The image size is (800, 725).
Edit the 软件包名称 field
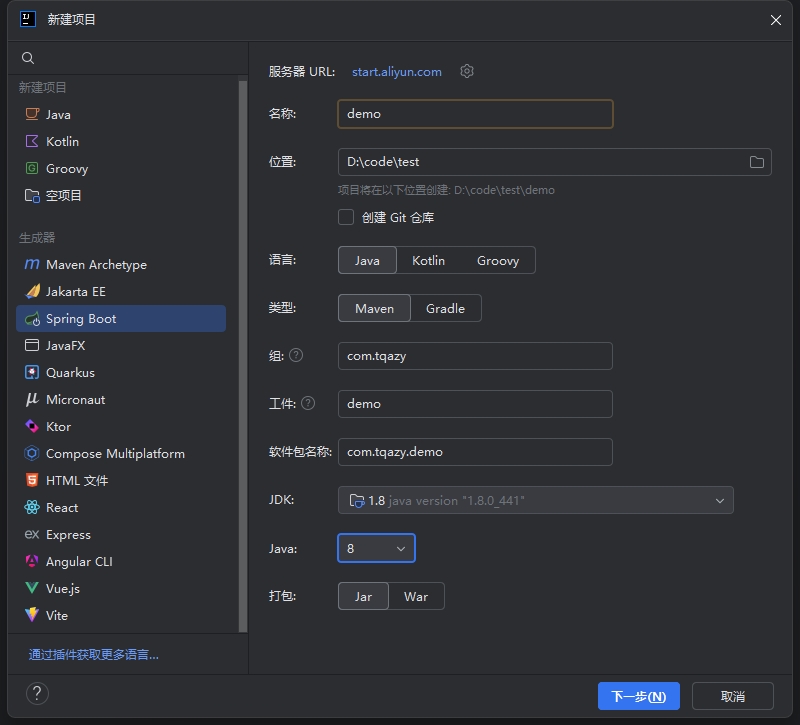point(476,452)
